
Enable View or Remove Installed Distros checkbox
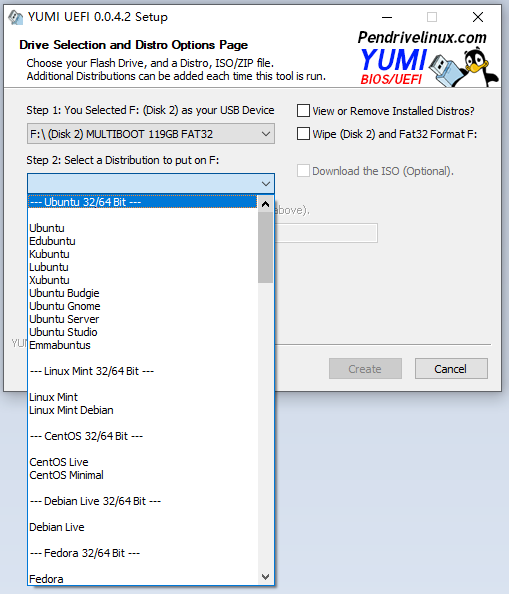(303, 111)
